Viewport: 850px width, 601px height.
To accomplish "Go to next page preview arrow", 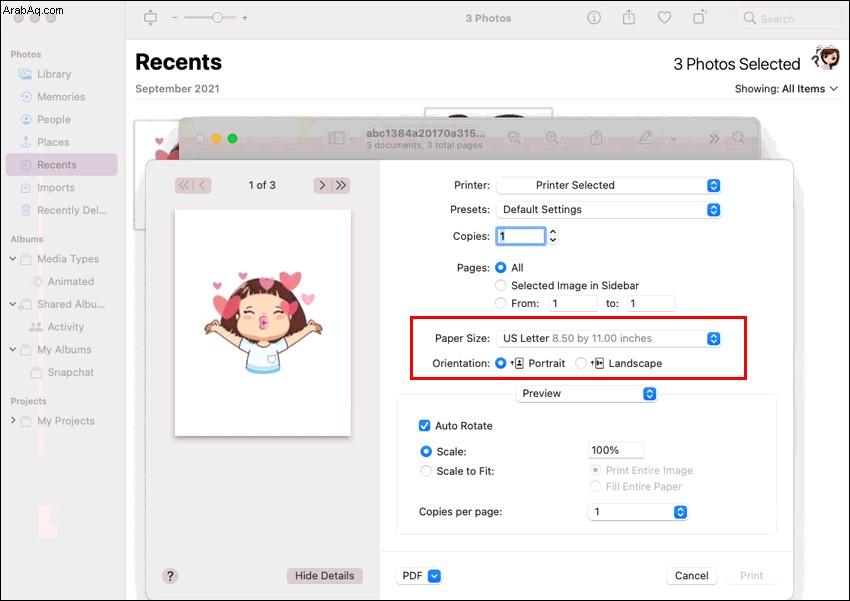I will [322, 185].
